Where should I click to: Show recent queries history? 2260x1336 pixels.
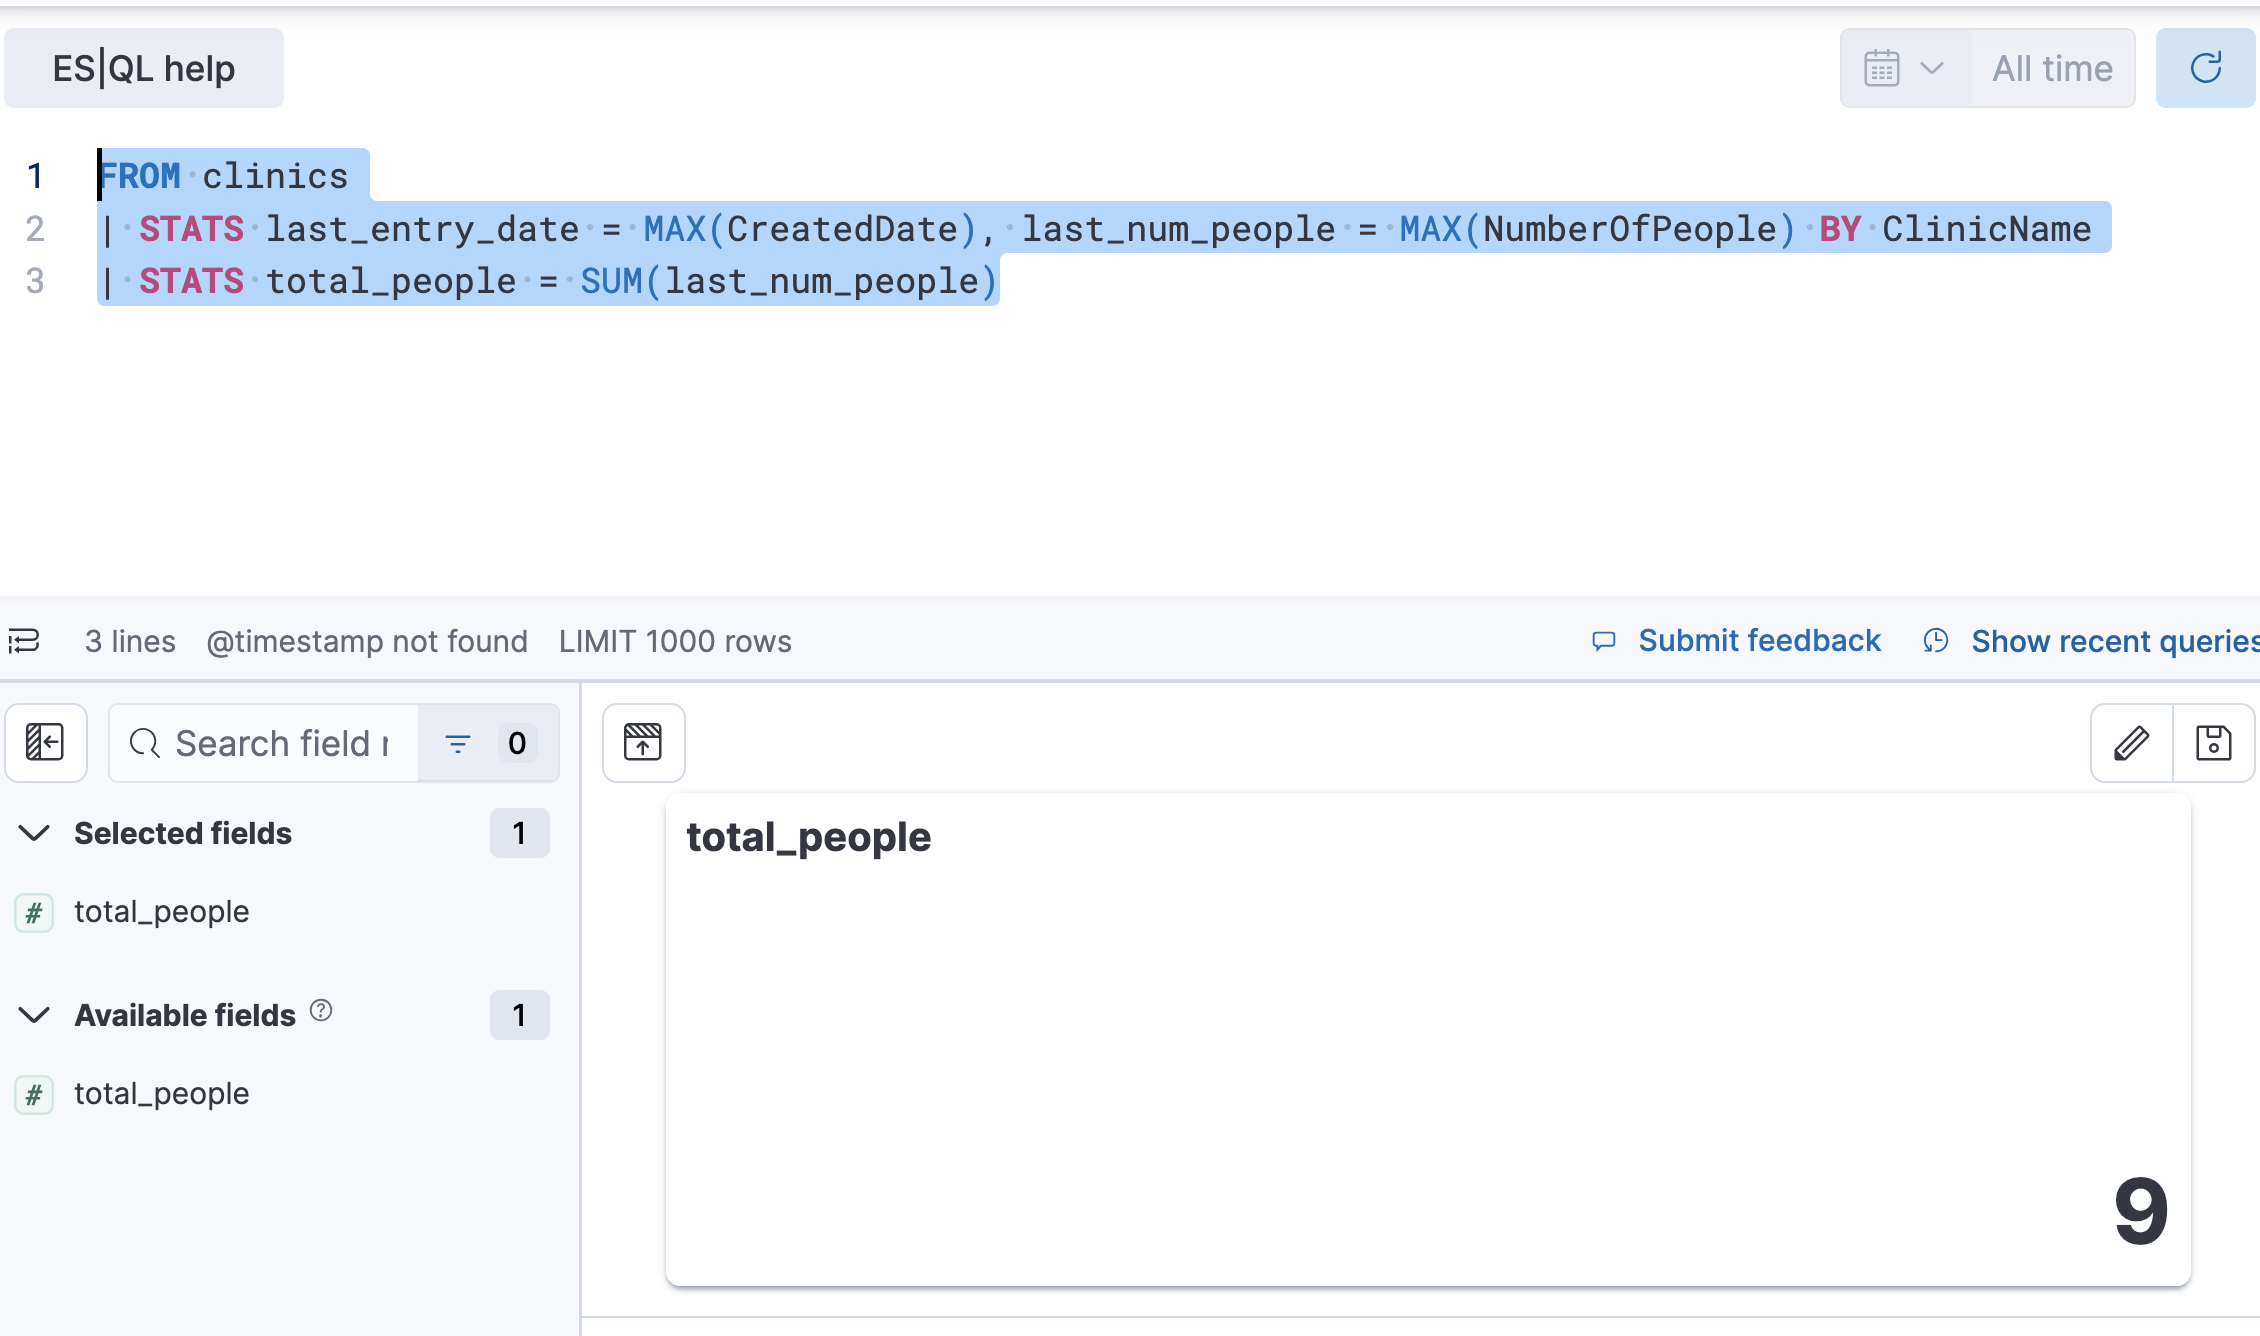[2112, 640]
